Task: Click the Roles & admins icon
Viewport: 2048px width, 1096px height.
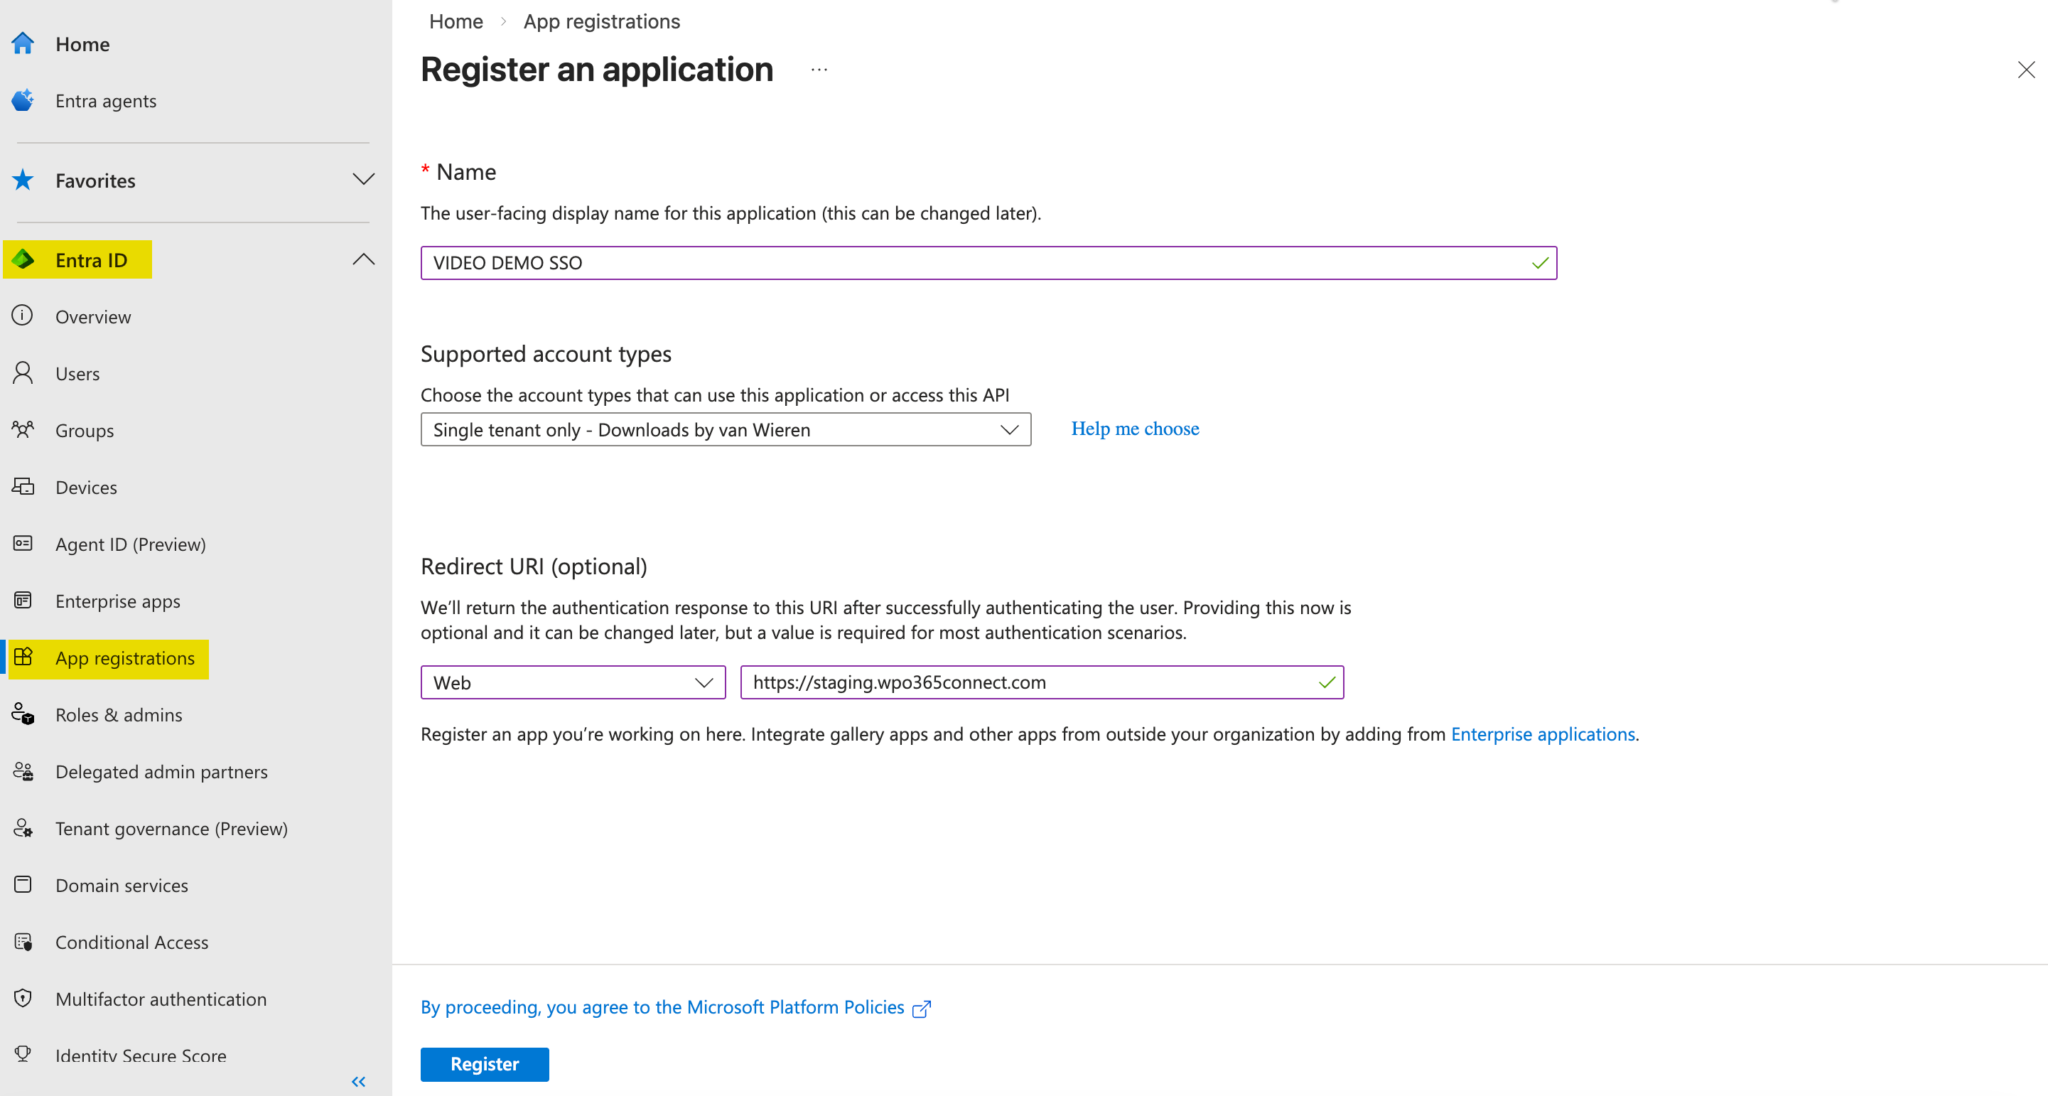Action: [x=23, y=715]
